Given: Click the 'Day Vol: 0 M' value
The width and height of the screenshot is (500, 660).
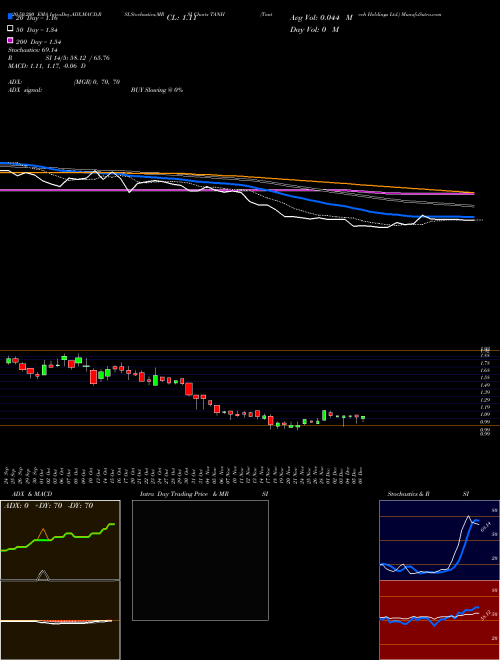Looking at the screenshot, I should [x=314, y=29].
